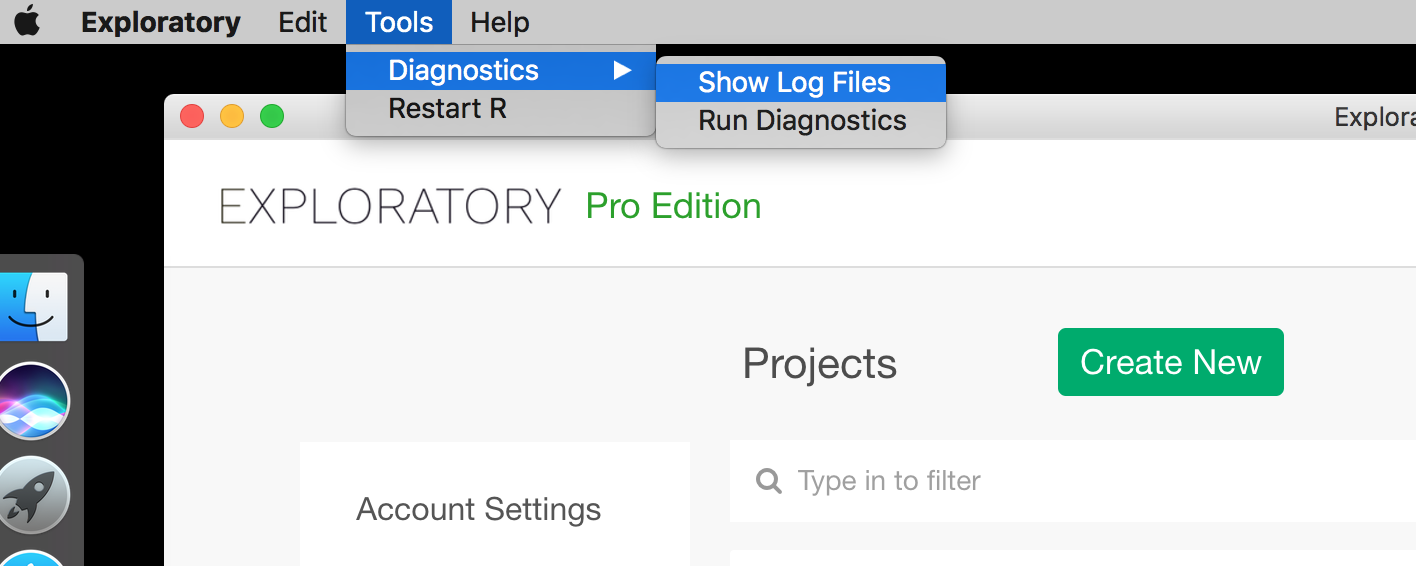1416x566 pixels.
Task: Click the yellow minimize window button
Action: (x=232, y=116)
